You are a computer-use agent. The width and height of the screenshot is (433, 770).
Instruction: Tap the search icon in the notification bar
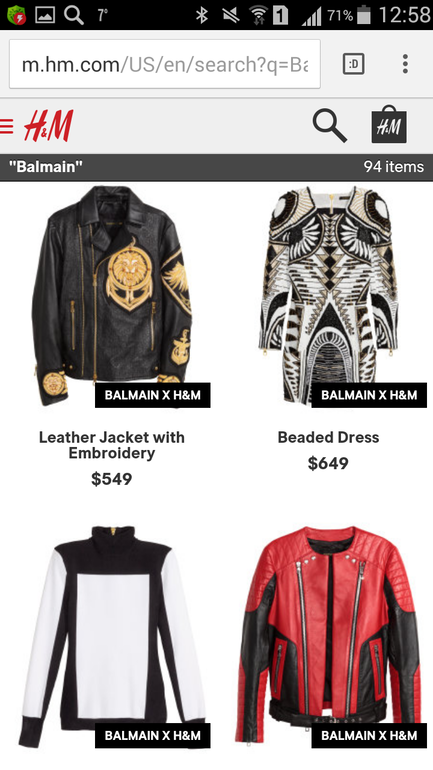click(73, 15)
